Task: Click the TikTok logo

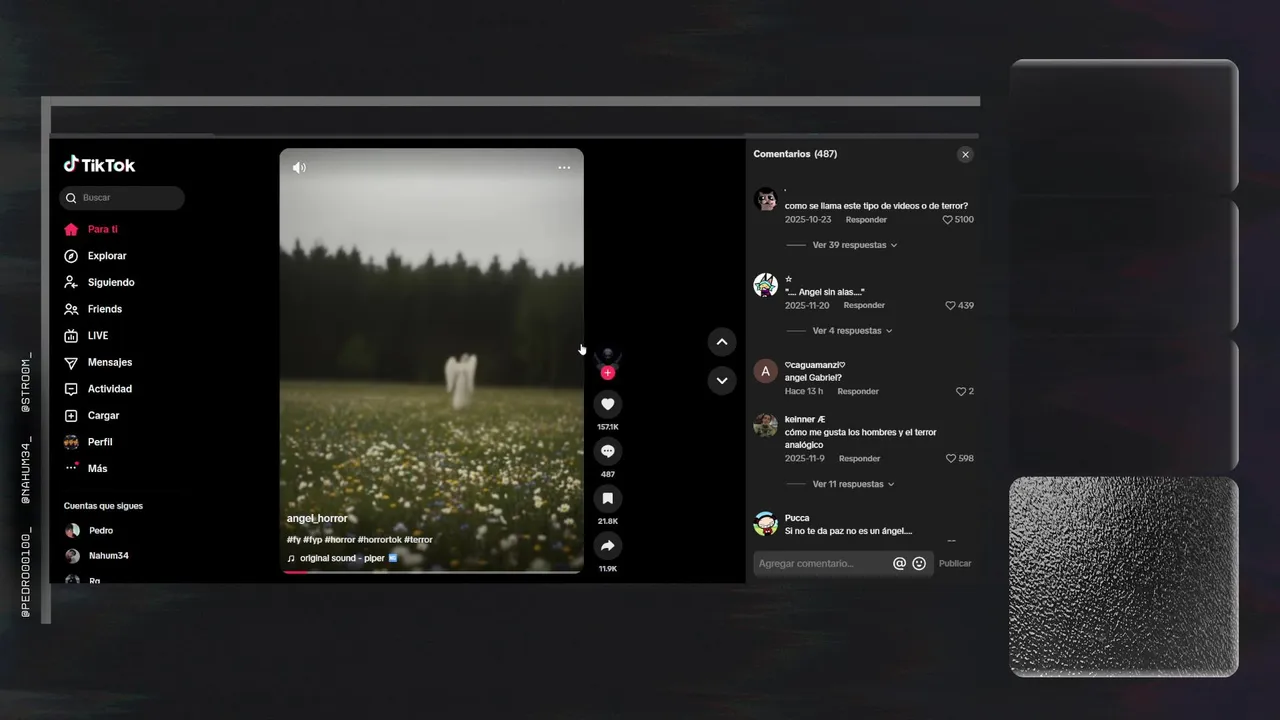Action: click(99, 165)
